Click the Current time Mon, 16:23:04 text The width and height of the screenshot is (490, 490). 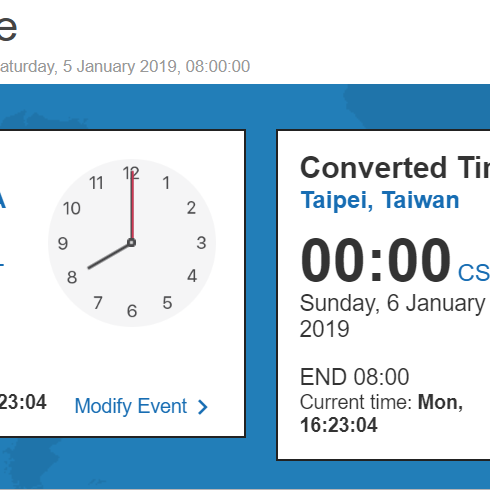click(x=381, y=413)
